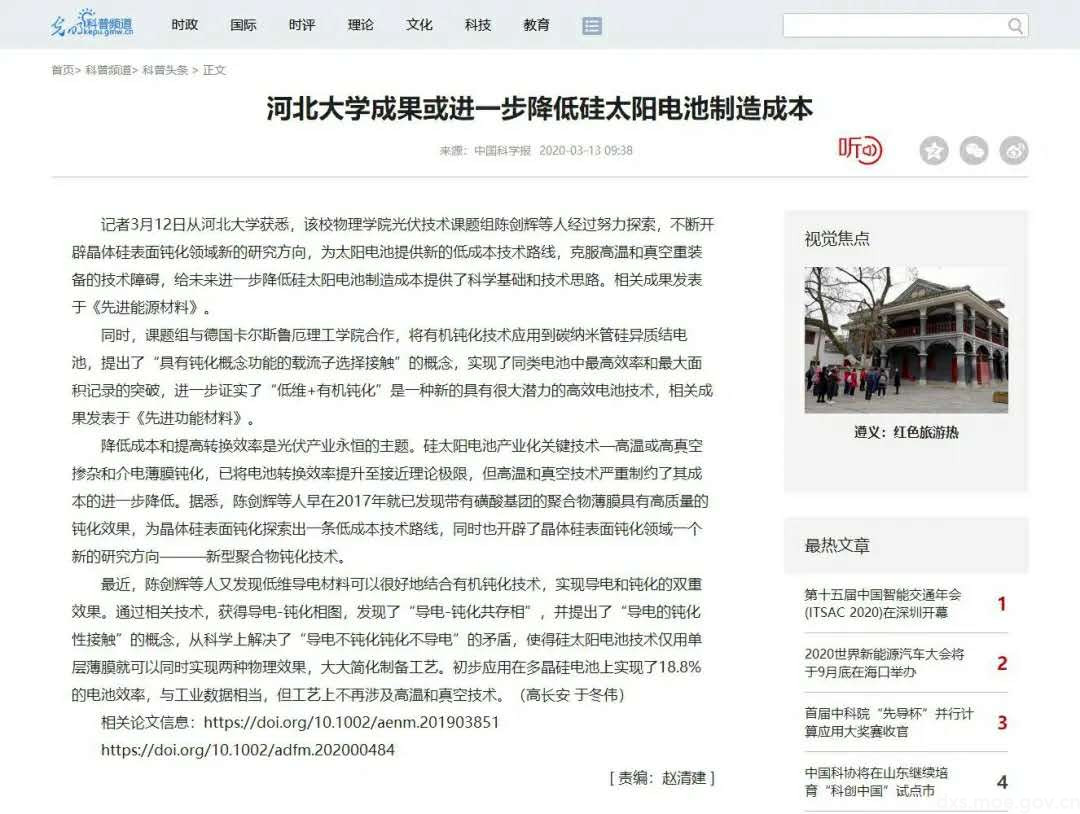Switch to the 文化 channel tab
The image size is (1080, 814).
(x=419, y=25)
